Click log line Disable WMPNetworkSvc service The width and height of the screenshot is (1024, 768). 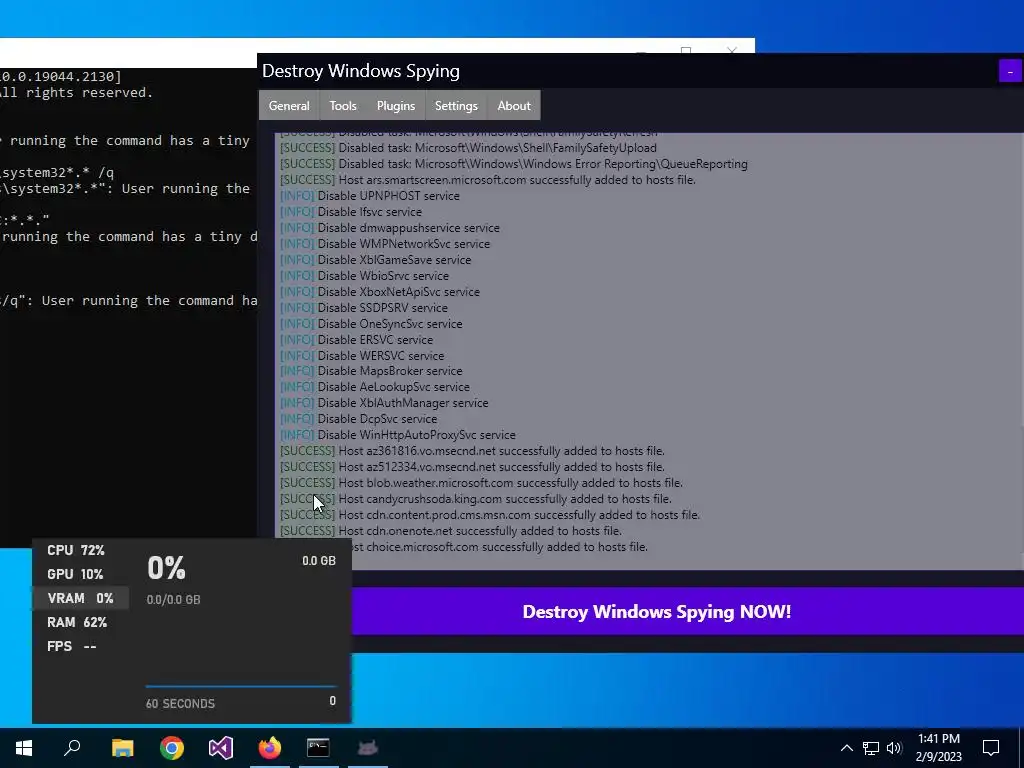(385, 244)
